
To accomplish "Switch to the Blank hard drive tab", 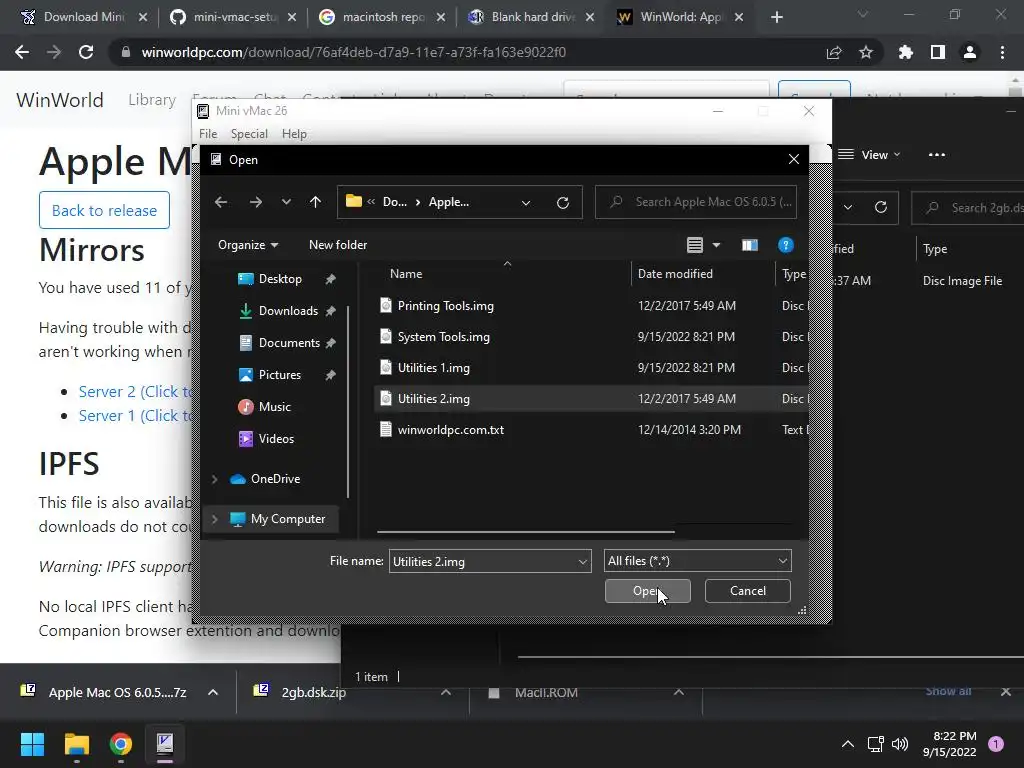I will point(531,17).
